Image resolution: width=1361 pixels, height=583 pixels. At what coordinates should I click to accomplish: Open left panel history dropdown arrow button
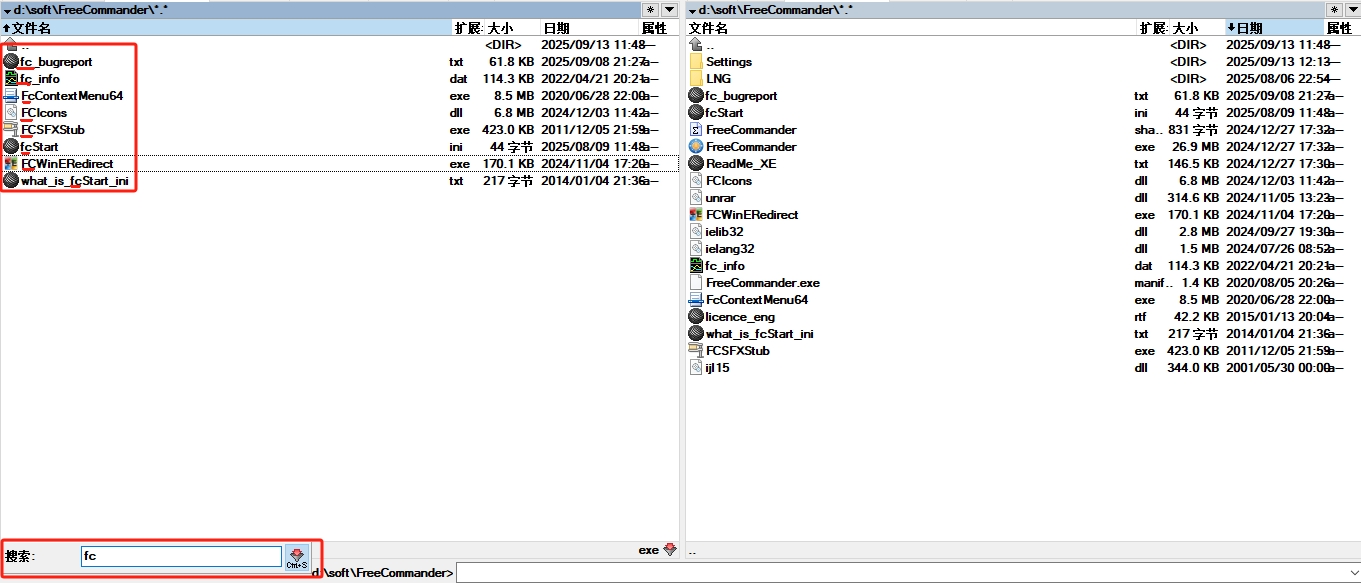click(669, 10)
